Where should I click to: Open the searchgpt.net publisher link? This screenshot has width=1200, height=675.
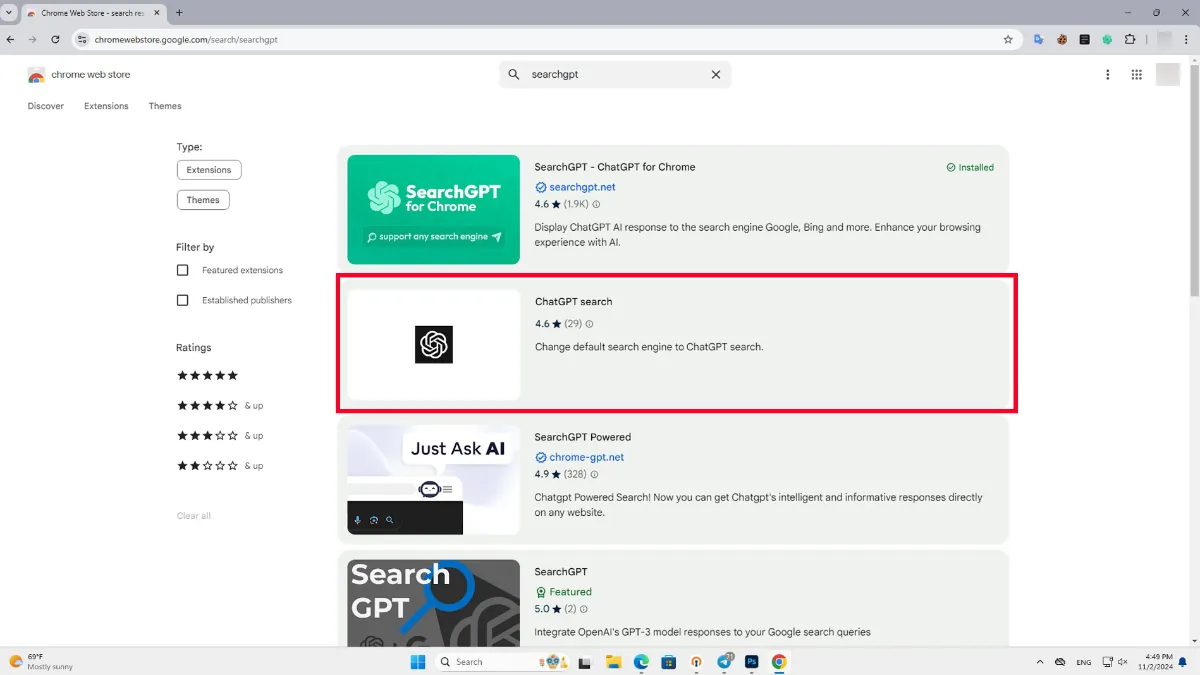[582, 187]
